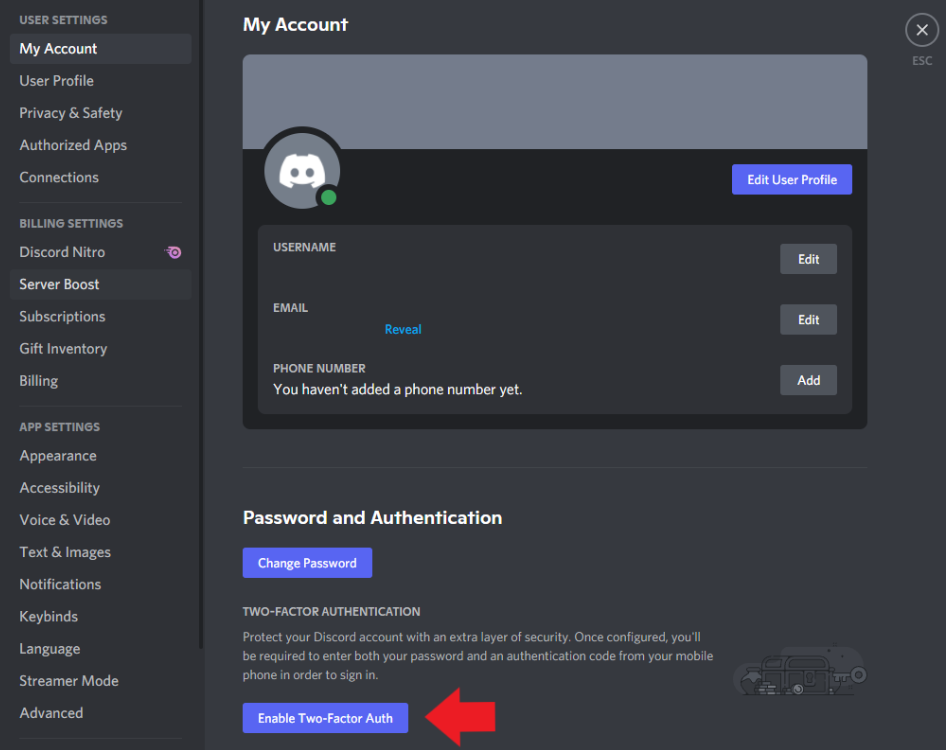Click the sidebar scrollbar
Screen dimensions: 946x750
201,324
